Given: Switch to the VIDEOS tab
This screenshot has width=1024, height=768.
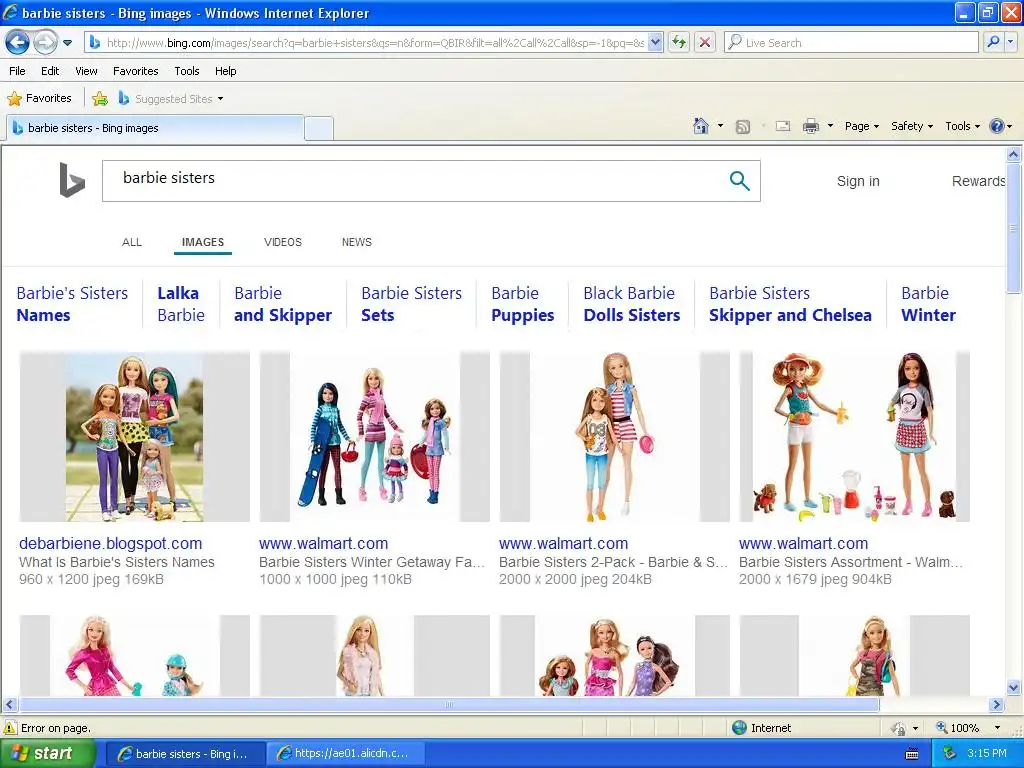Looking at the screenshot, I should (x=283, y=242).
